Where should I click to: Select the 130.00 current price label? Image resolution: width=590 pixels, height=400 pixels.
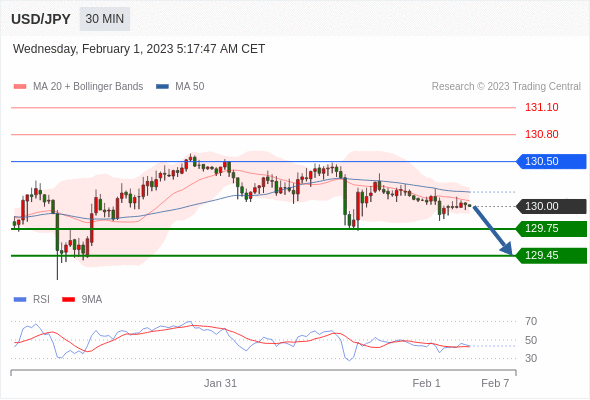(551, 207)
